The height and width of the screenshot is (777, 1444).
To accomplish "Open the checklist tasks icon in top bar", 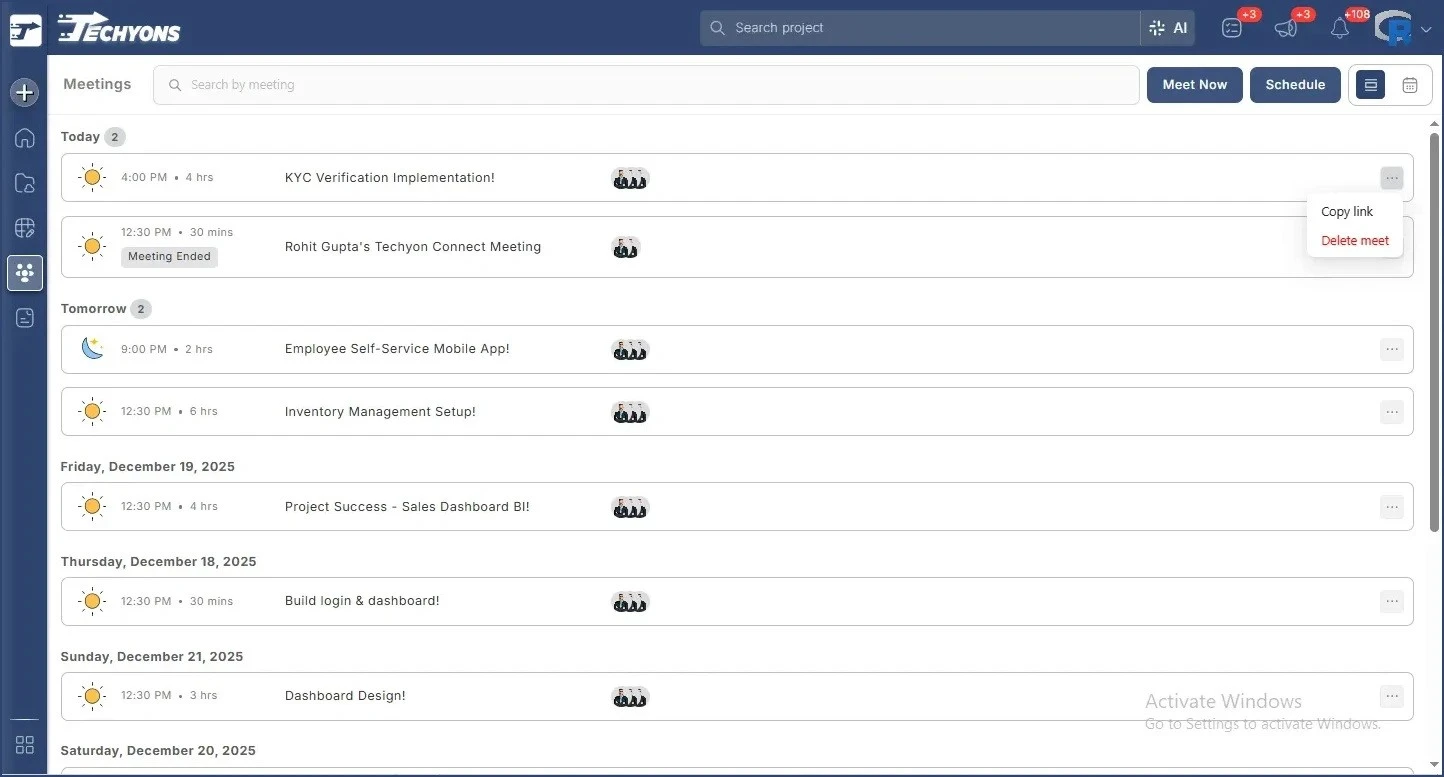I will 1232,28.
